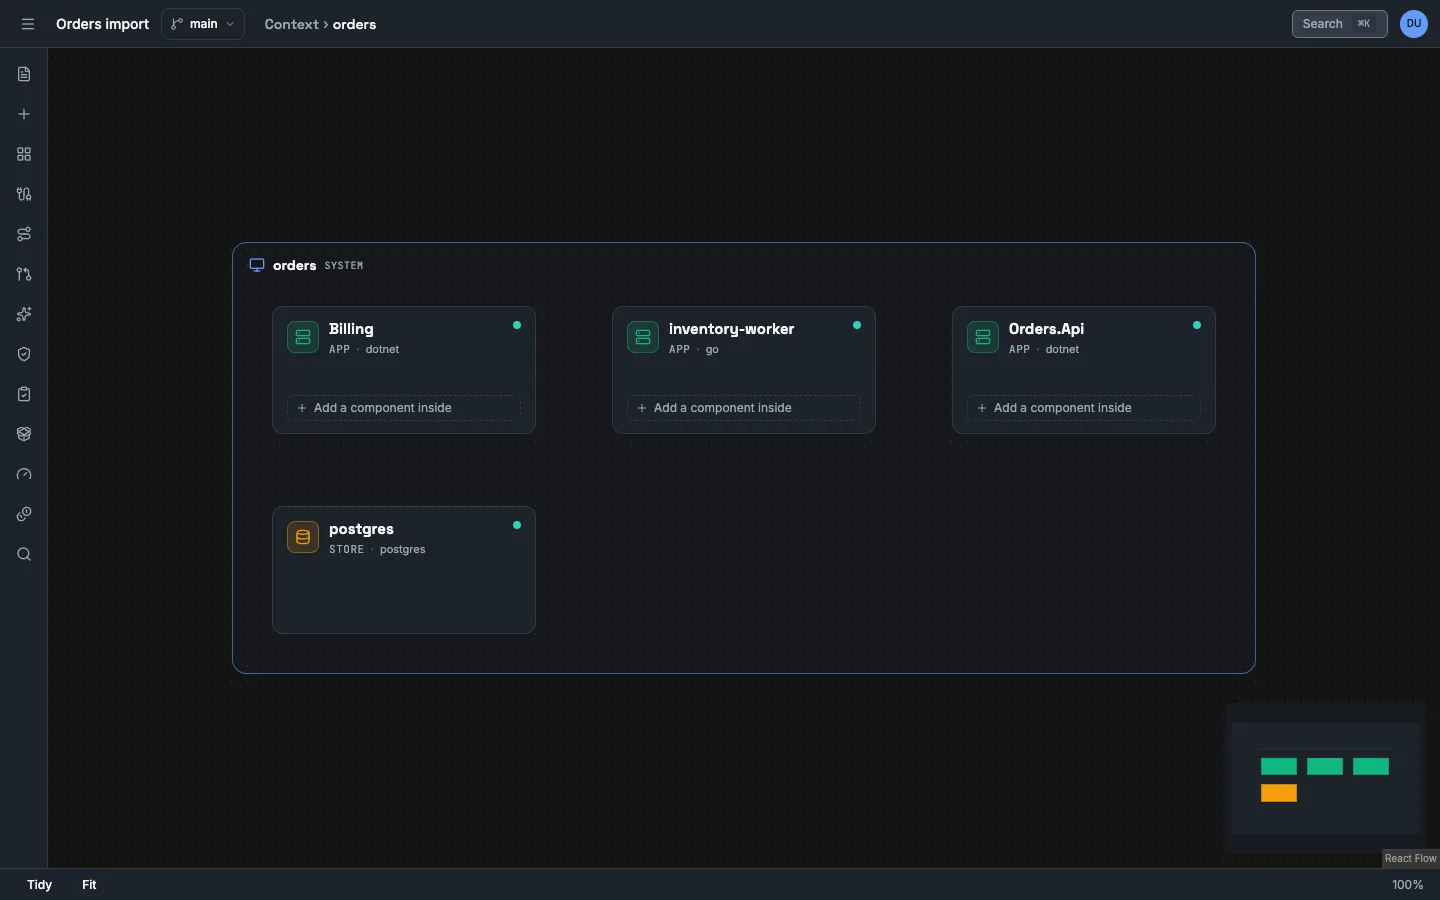Click the sparkles icon in sidebar
The image size is (1440, 900).
tap(24, 314)
